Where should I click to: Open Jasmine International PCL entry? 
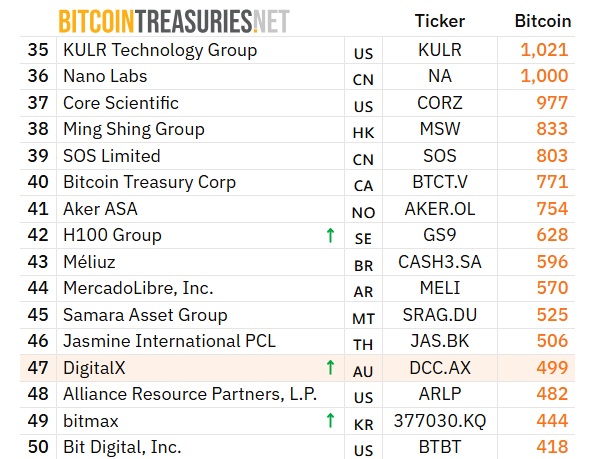170,341
